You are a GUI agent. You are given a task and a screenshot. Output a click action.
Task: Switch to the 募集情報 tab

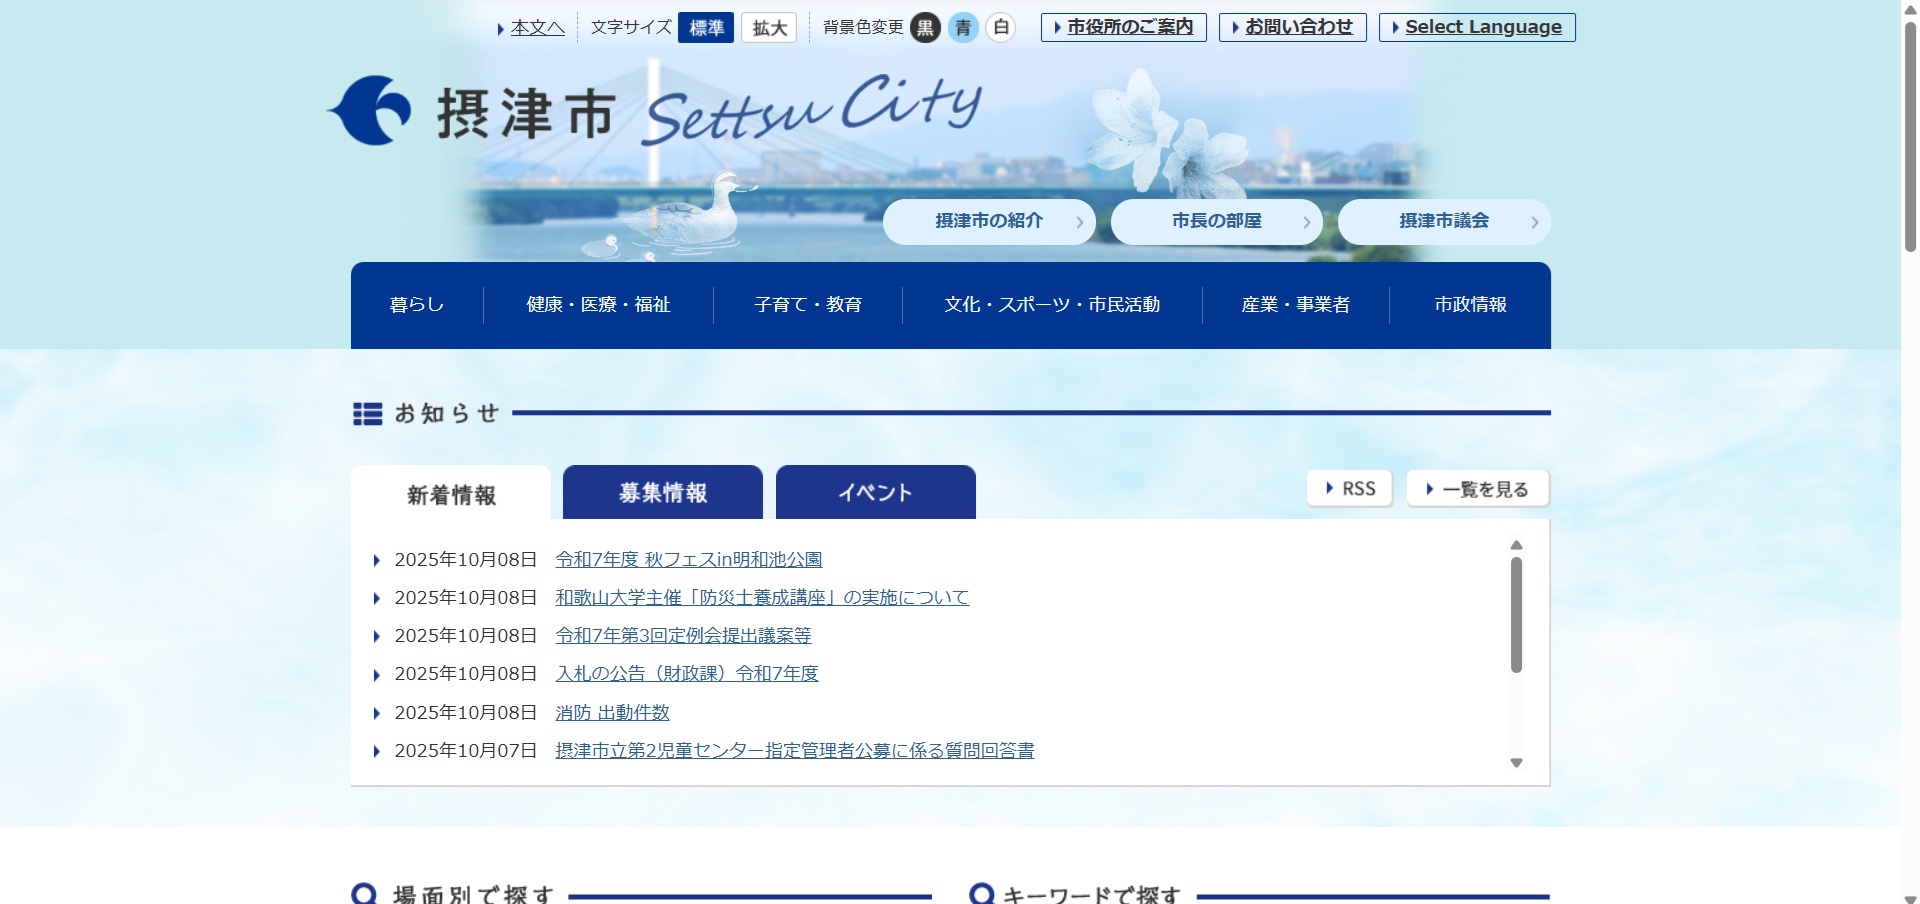(x=663, y=492)
